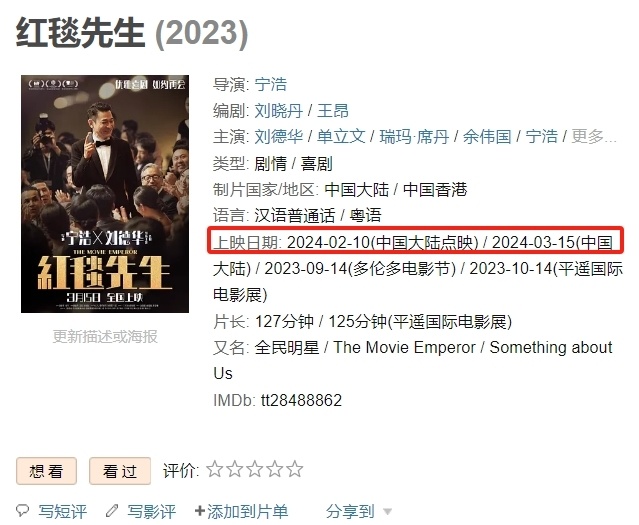Open director 宁浩's page
Image resolution: width=639 pixels, height=525 pixels.
(271, 84)
